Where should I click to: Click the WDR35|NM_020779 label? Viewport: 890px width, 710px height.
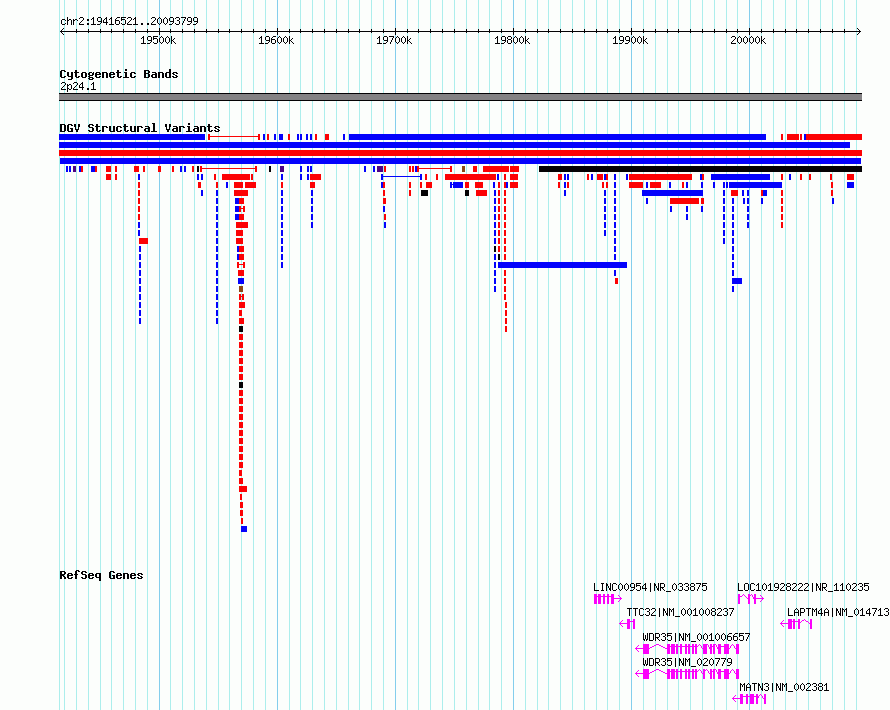(x=687, y=662)
